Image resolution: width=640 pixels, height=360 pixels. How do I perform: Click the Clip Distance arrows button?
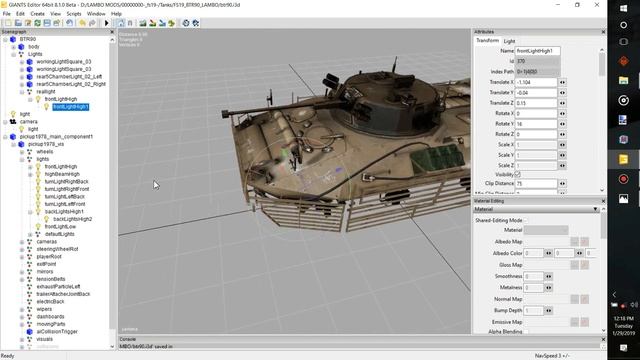[562, 184]
